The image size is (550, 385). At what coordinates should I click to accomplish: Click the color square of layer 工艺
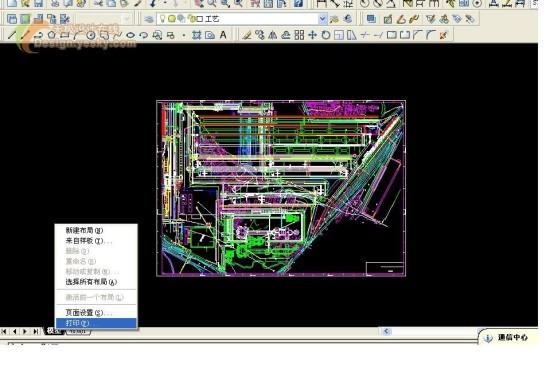point(200,19)
